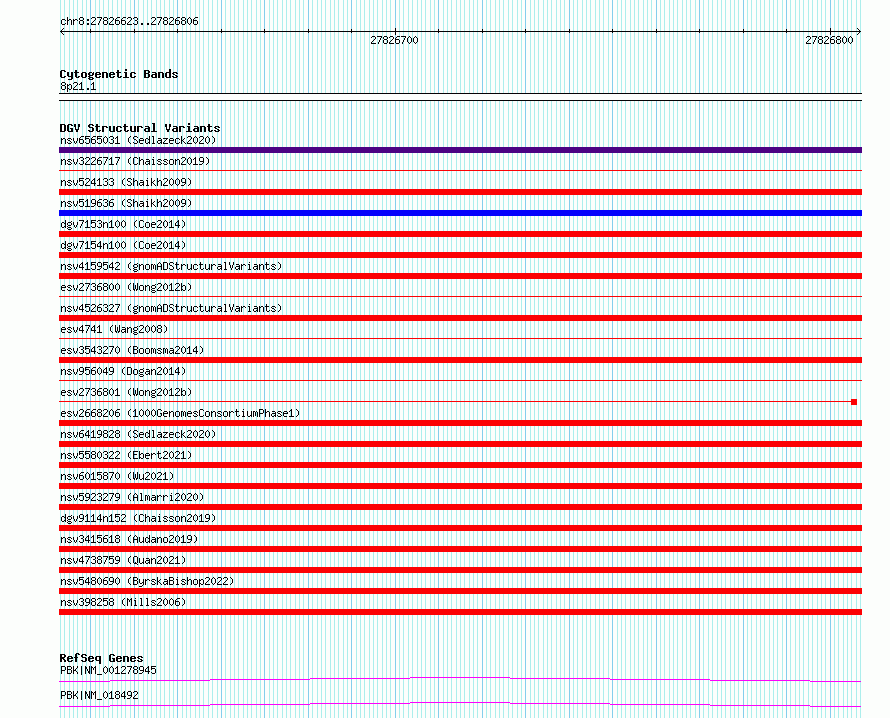The height and width of the screenshot is (718, 890).
Task: Open esv2668206 (1000GenomesConsortiumPhase1) entry
Action: click(x=180, y=413)
